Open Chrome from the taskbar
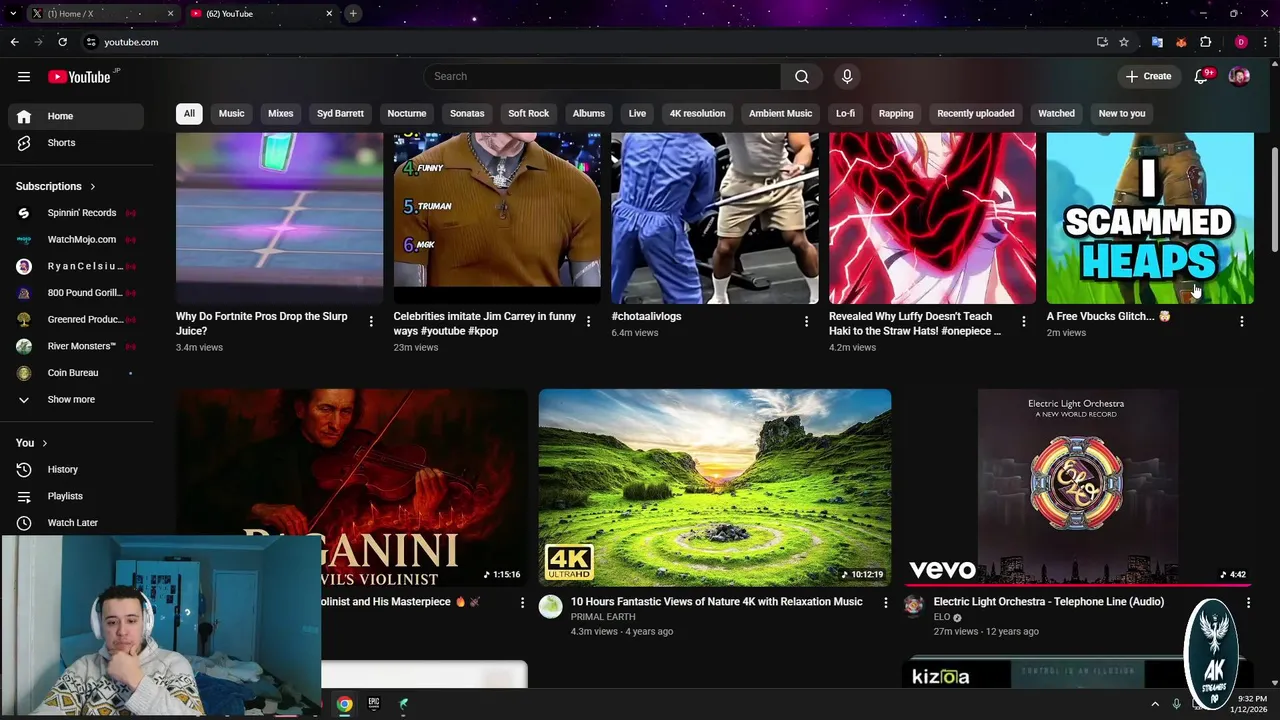Viewport: 1280px width, 720px height. [344, 705]
